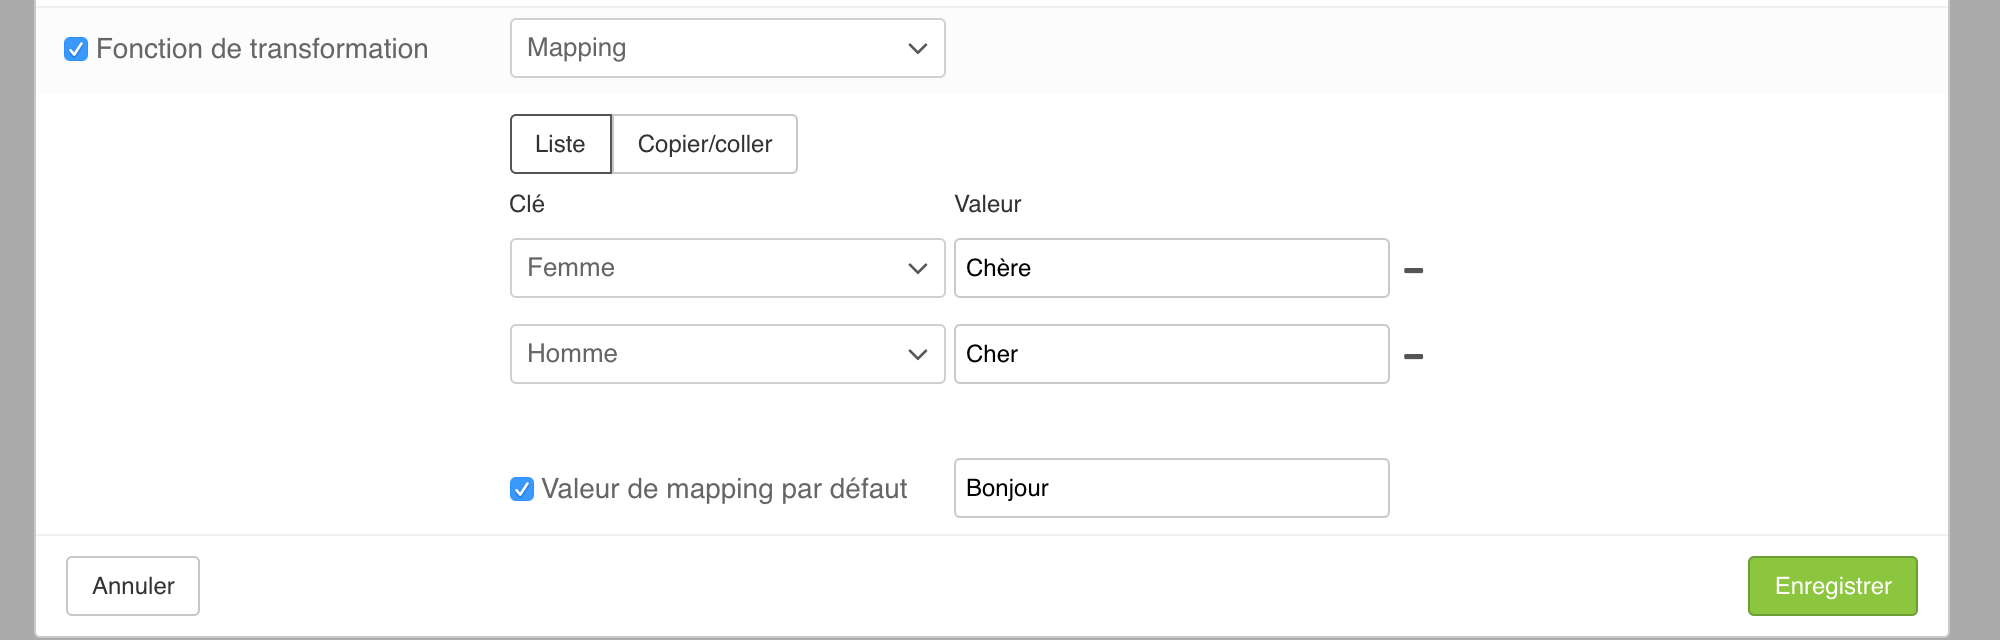
Task: Click the chevron arrow in the Femme dropdown
Action: (917, 269)
